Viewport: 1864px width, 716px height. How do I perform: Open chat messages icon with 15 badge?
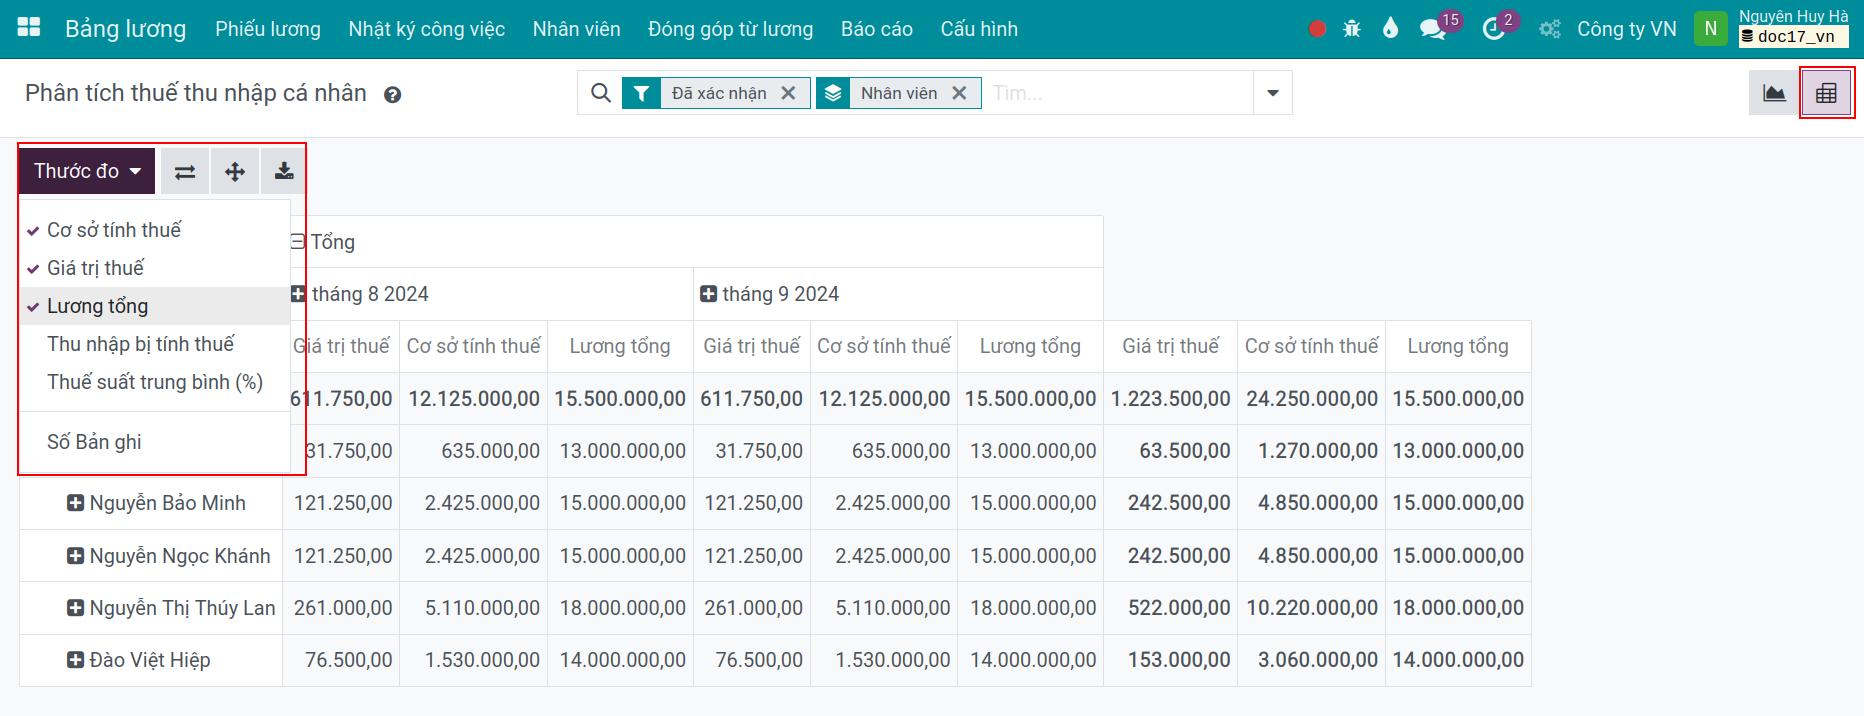pos(1432,29)
